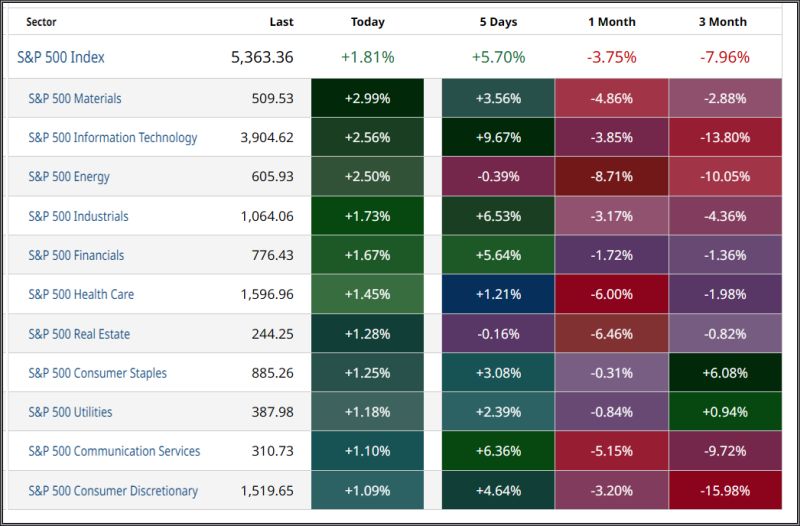800x526 pixels.
Task: Open the S&P 500 Energy sector link
Action: (x=69, y=176)
